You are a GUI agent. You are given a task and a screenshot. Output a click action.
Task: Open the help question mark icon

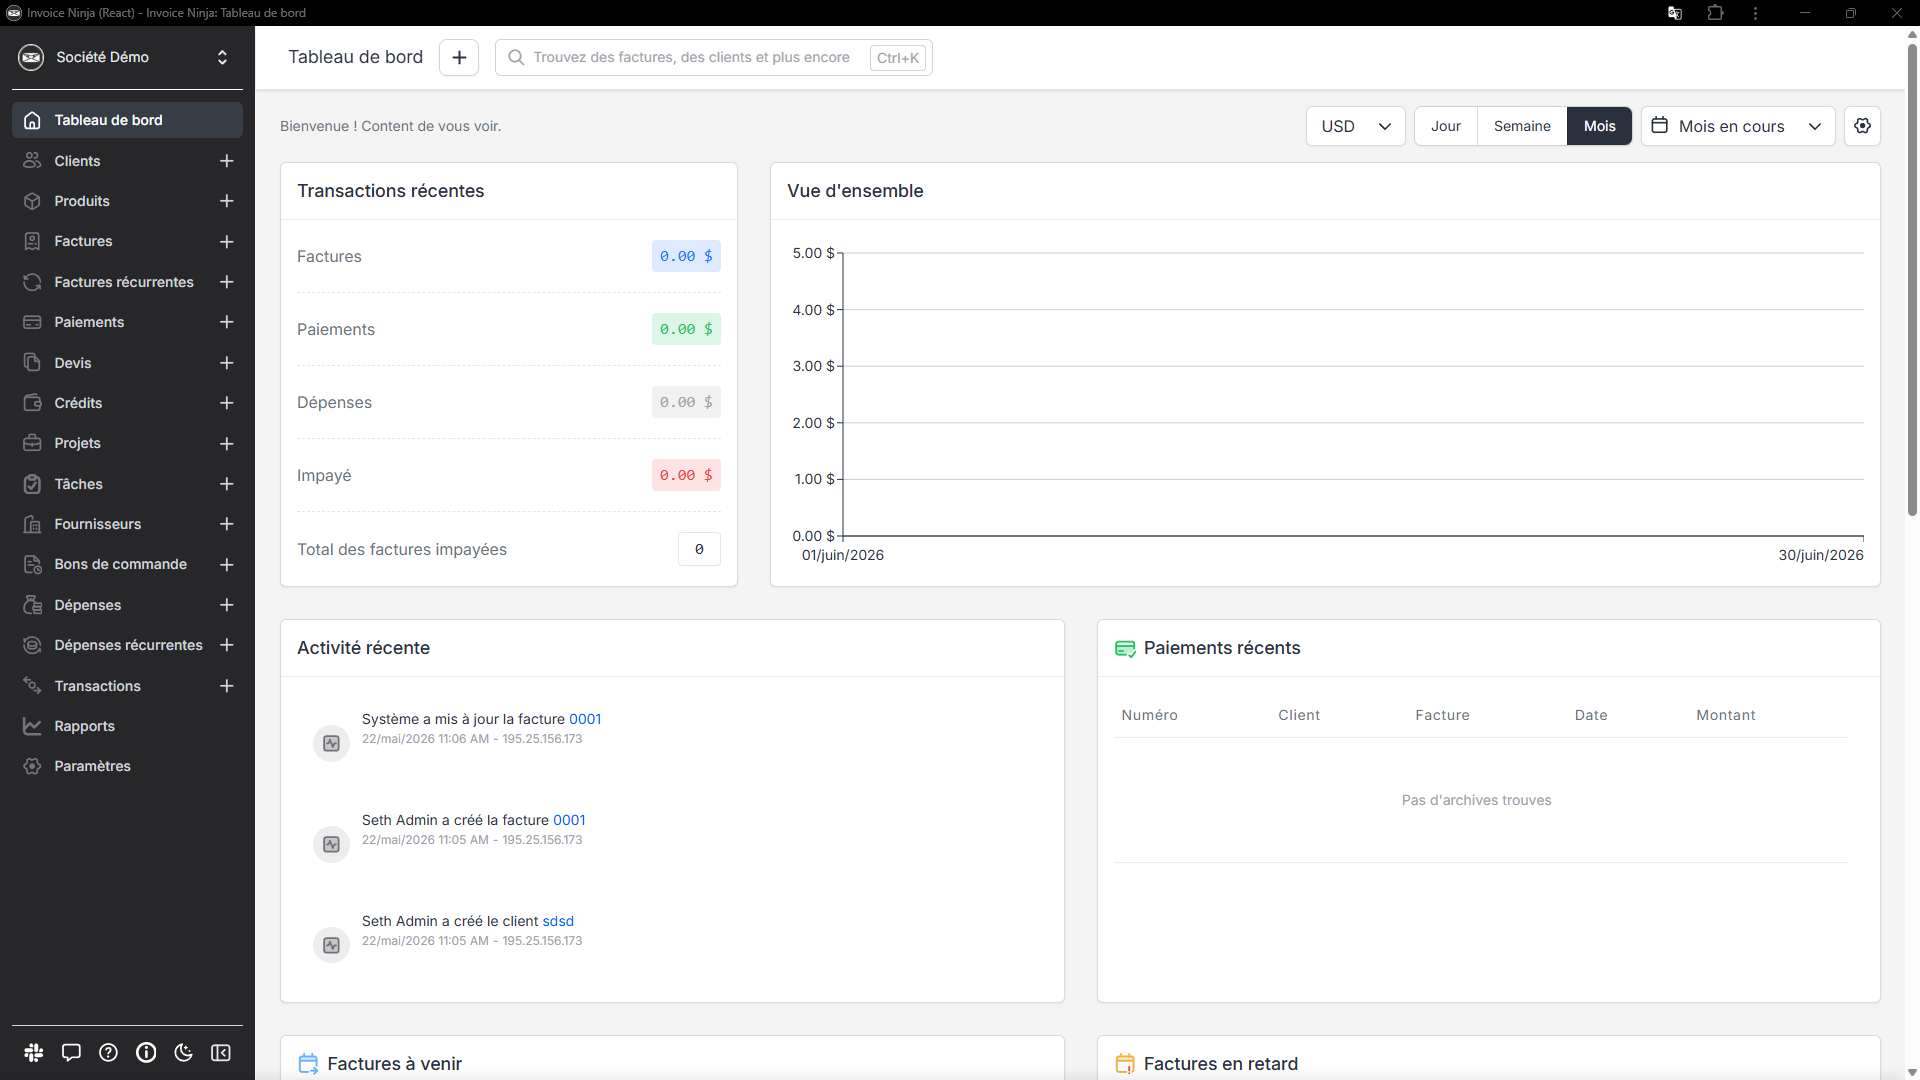(109, 1052)
